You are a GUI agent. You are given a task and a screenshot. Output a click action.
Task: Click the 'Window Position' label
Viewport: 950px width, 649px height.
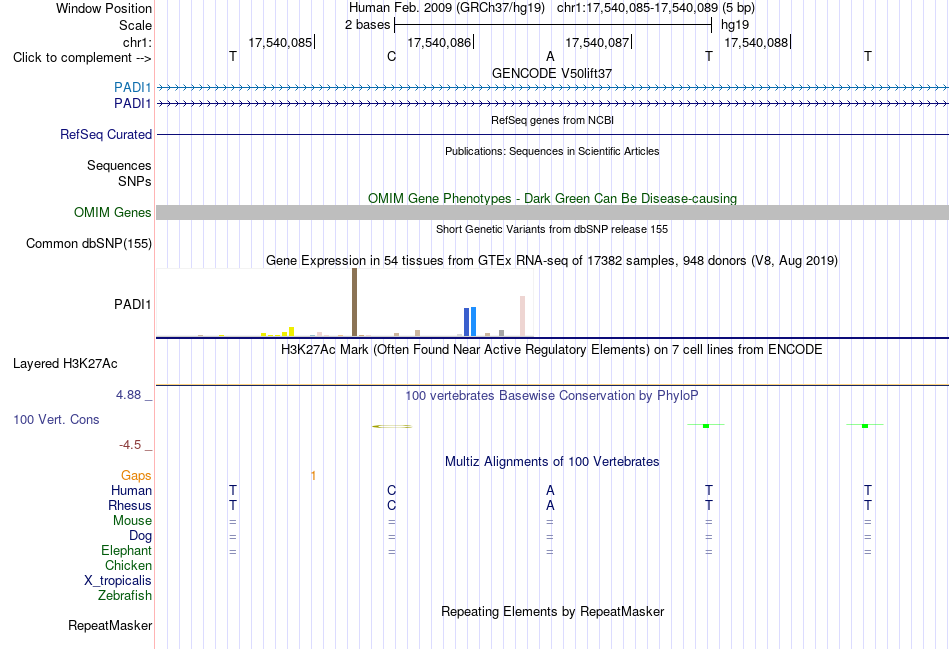(104, 8)
